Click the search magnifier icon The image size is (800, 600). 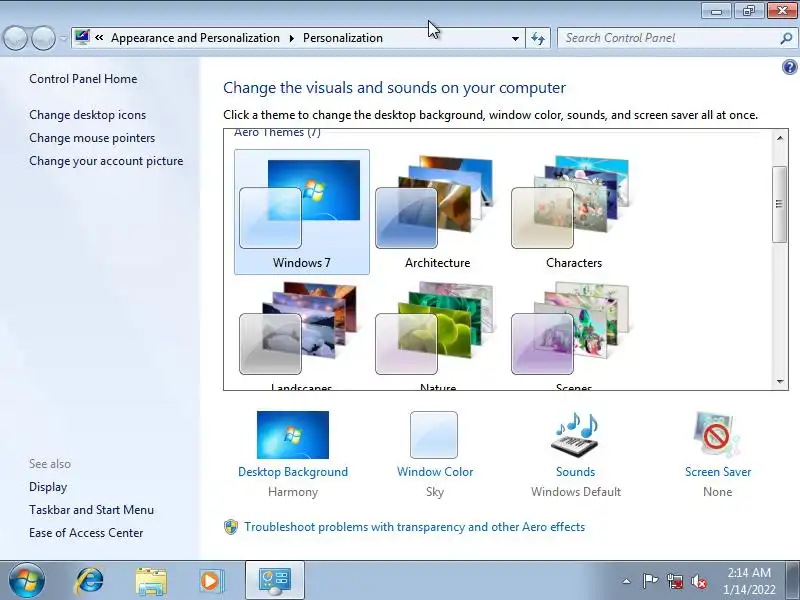coord(786,38)
